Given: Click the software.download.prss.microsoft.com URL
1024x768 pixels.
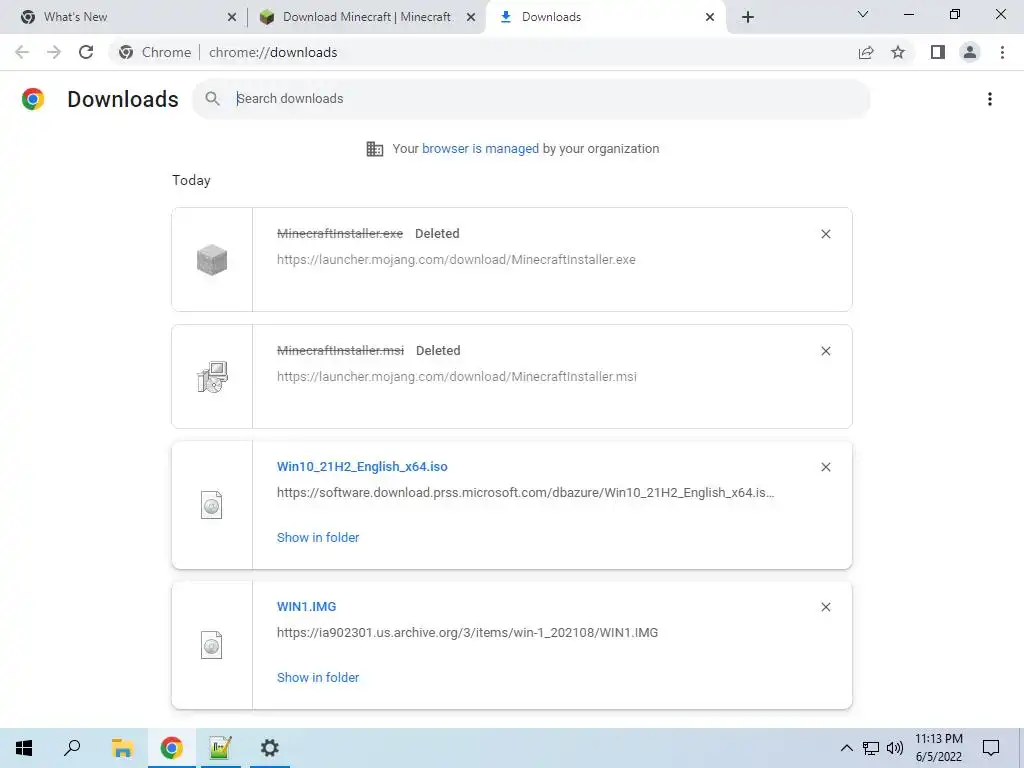Looking at the screenshot, I should (x=525, y=492).
